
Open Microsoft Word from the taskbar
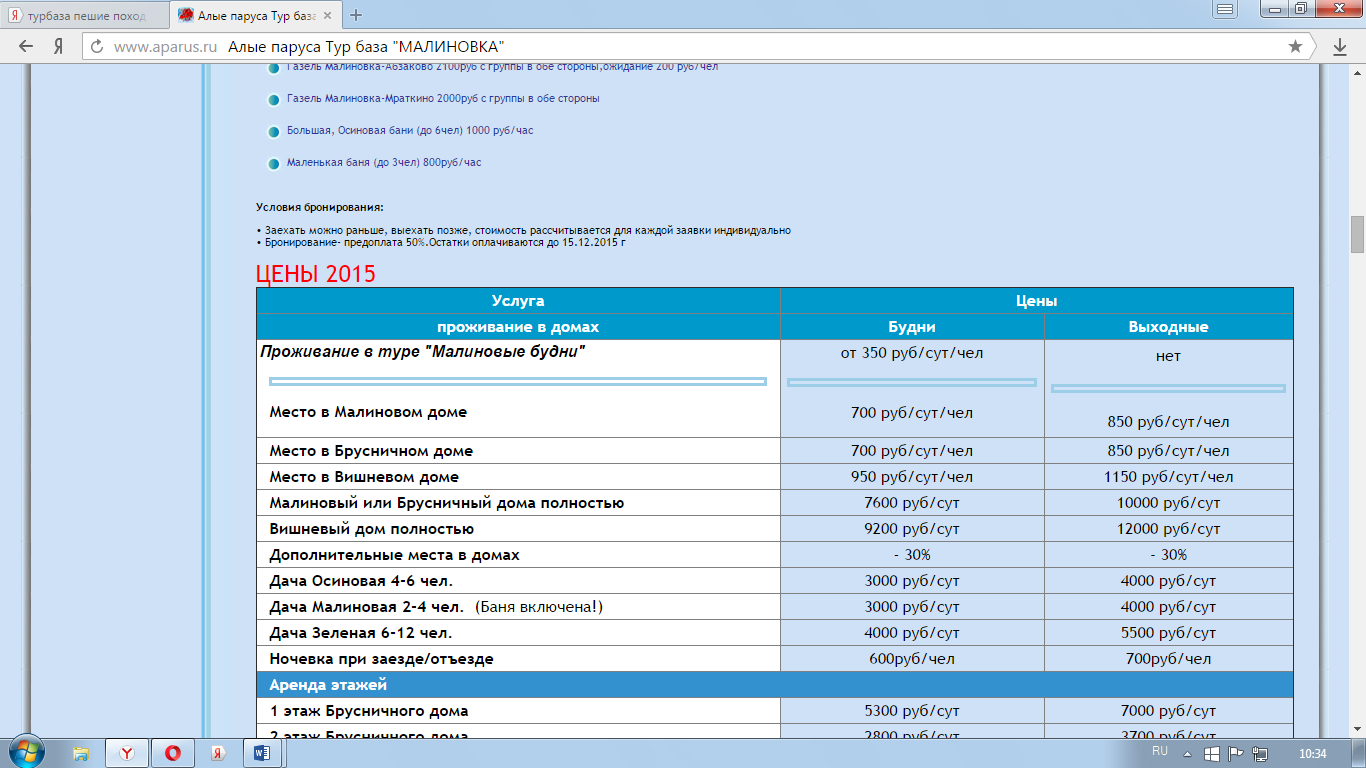tap(262, 753)
